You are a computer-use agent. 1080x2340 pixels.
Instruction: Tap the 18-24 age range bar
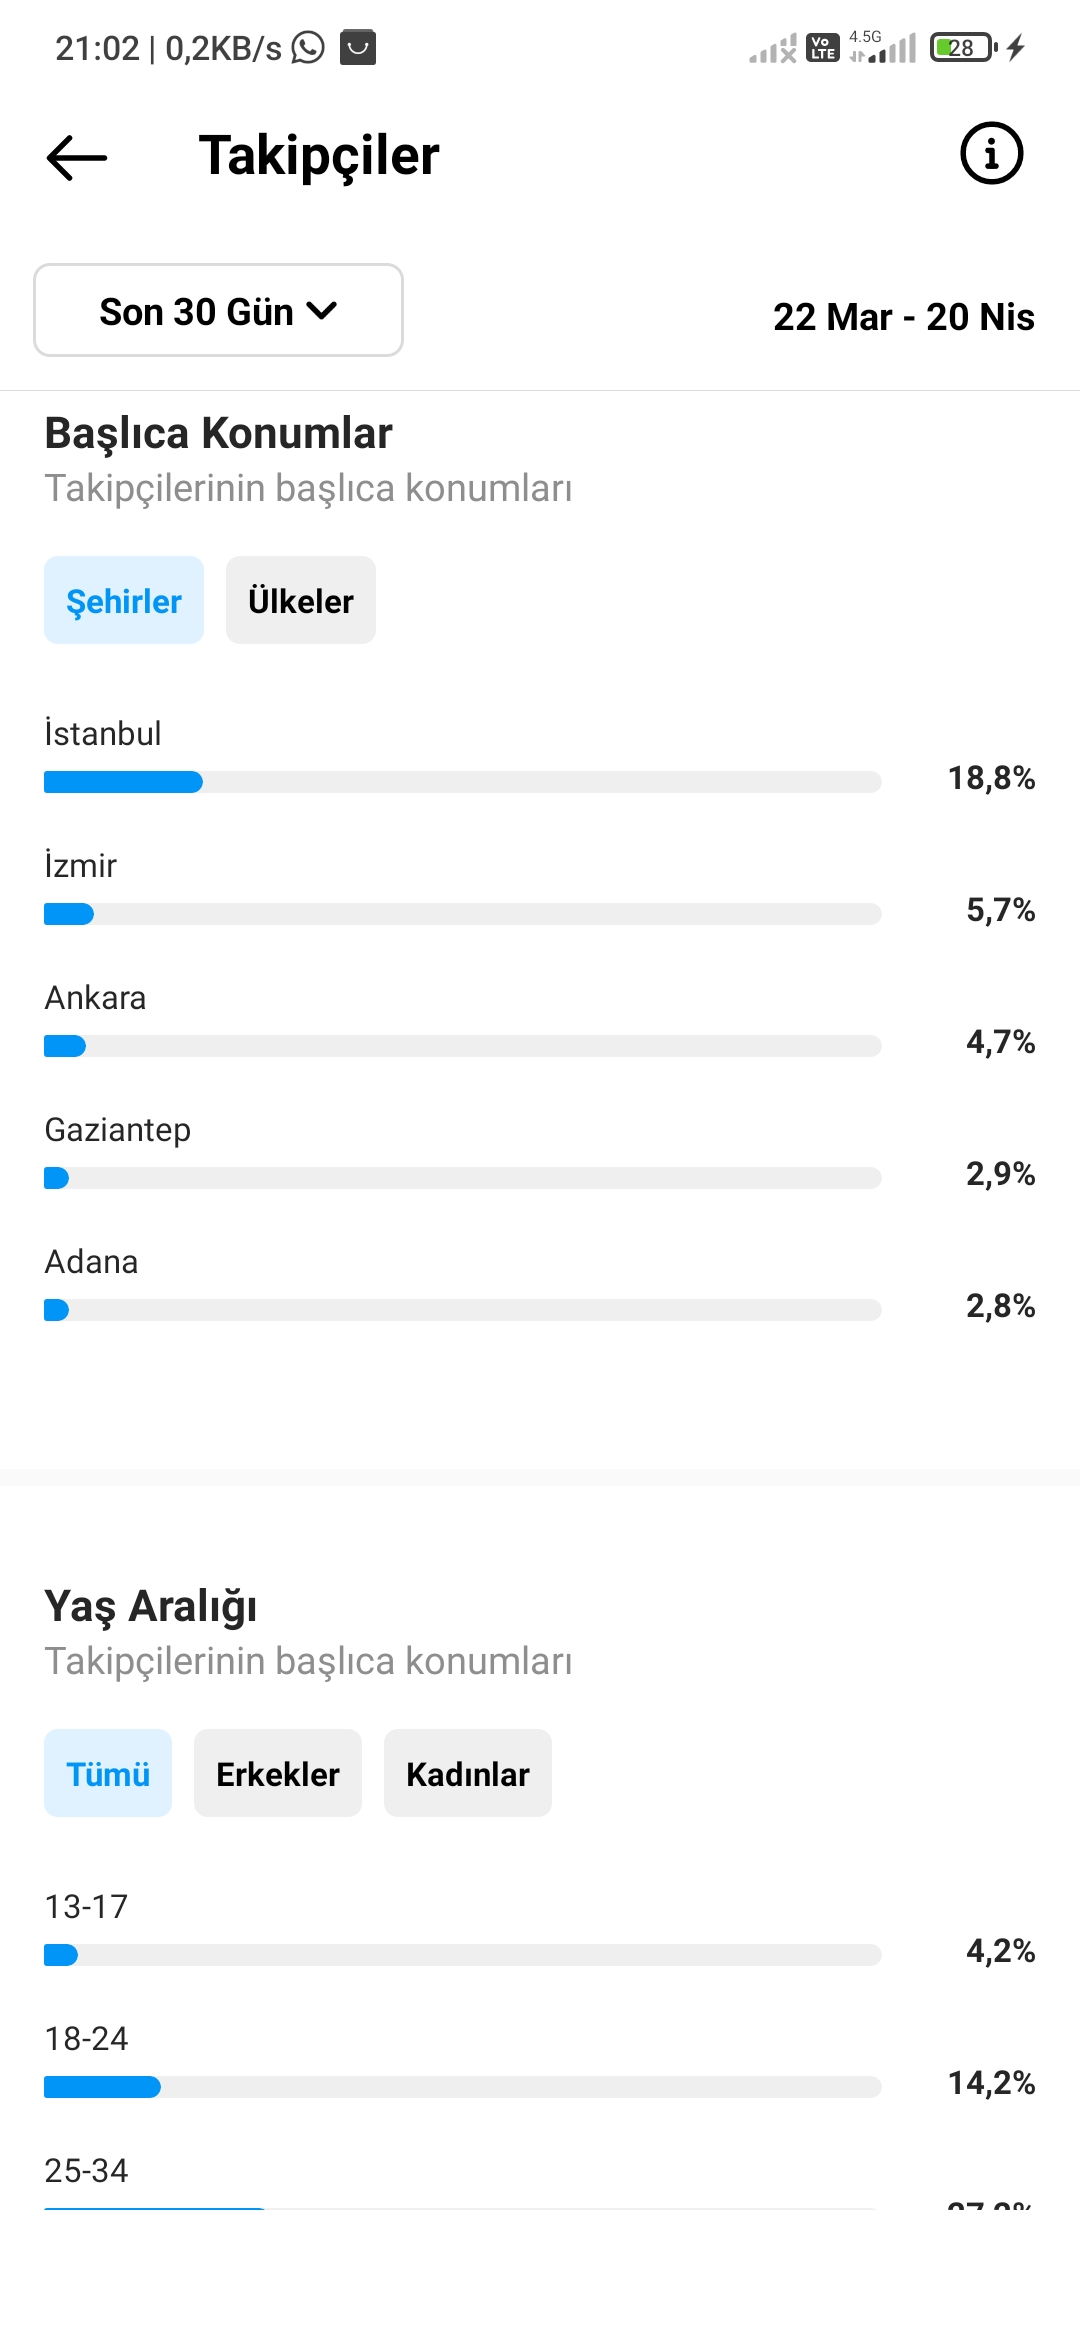(x=462, y=2086)
